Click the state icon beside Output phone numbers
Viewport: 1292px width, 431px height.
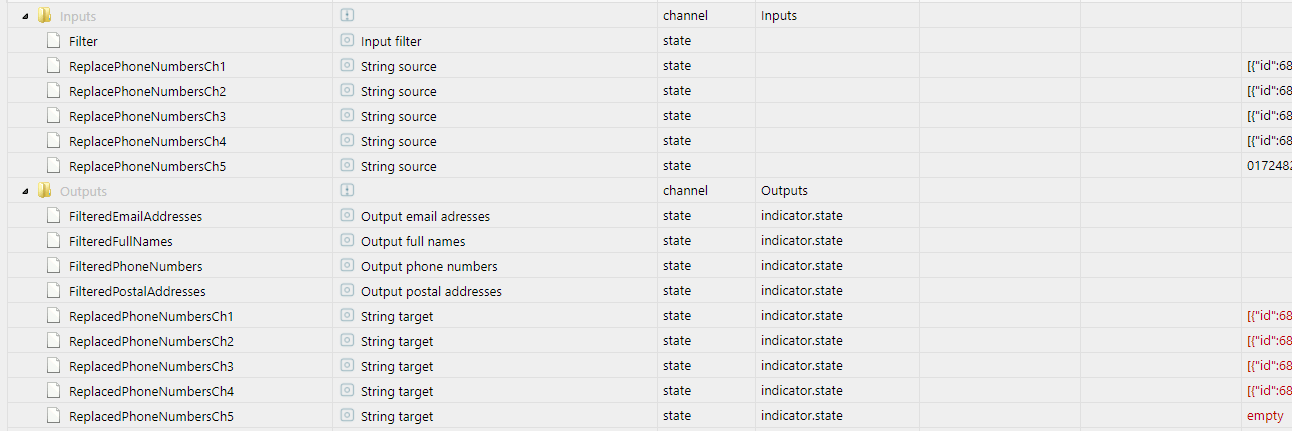coord(347,266)
